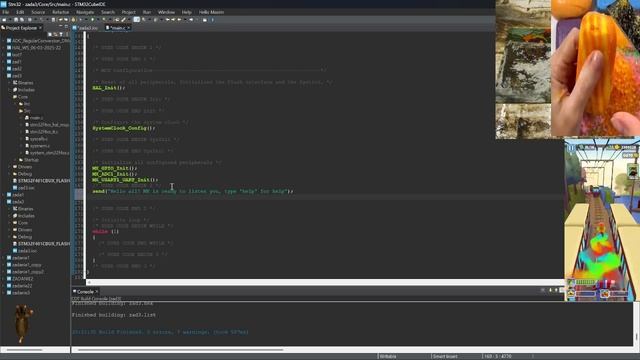This screenshot has width=640, height=360.
Task: Click the MX_ADC1_Init(); code line
Action: click(114, 174)
